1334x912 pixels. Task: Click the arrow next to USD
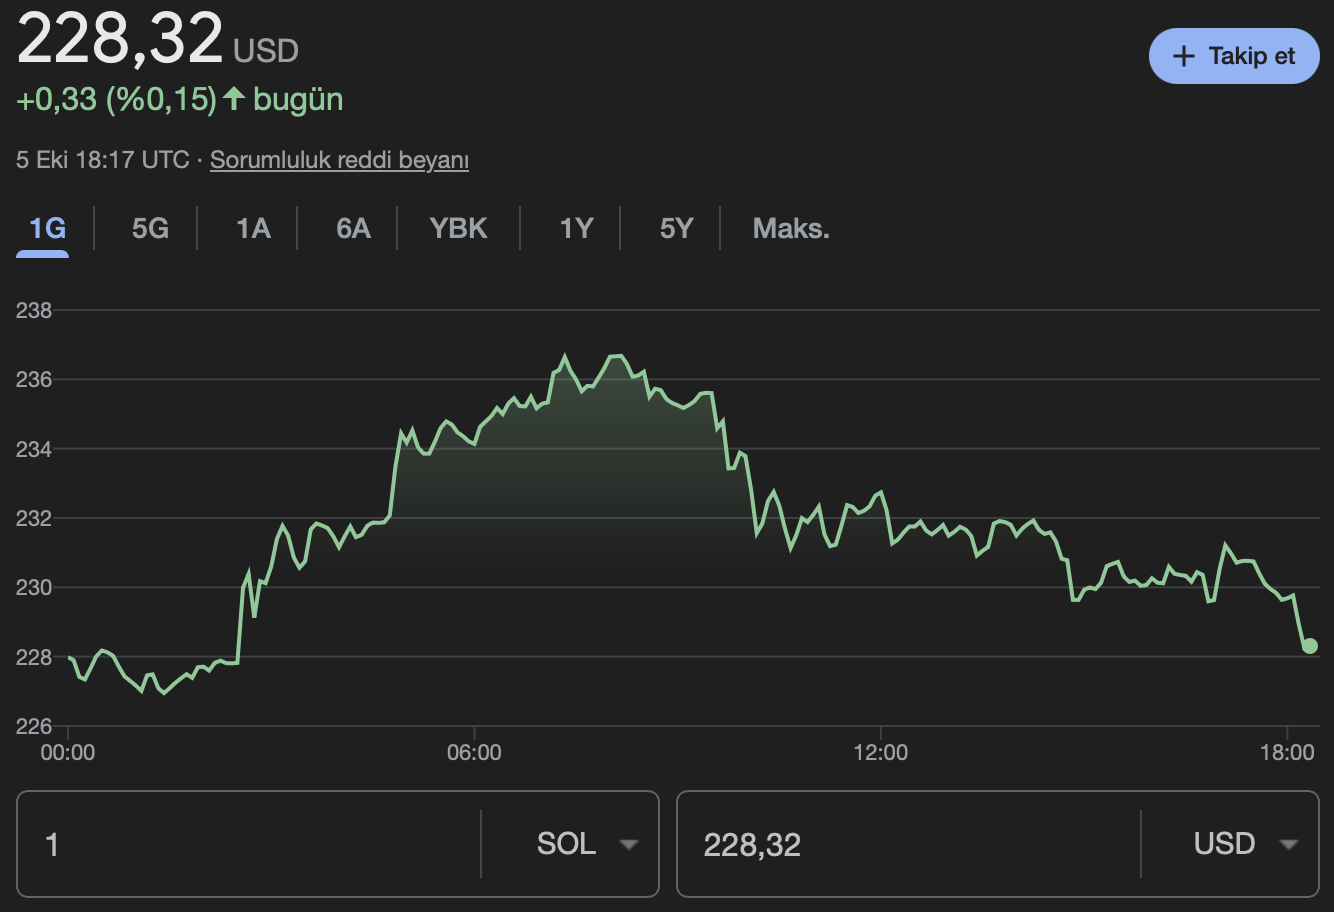click(x=1289, y=845)
